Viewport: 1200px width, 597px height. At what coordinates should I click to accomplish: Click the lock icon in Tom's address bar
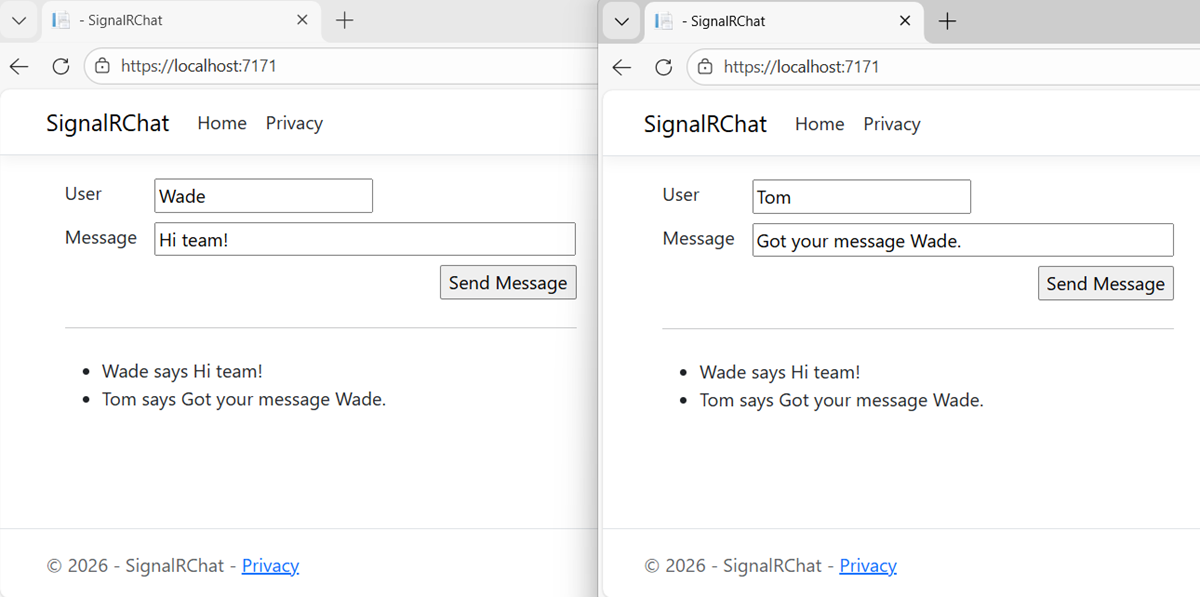pos(705,67)
